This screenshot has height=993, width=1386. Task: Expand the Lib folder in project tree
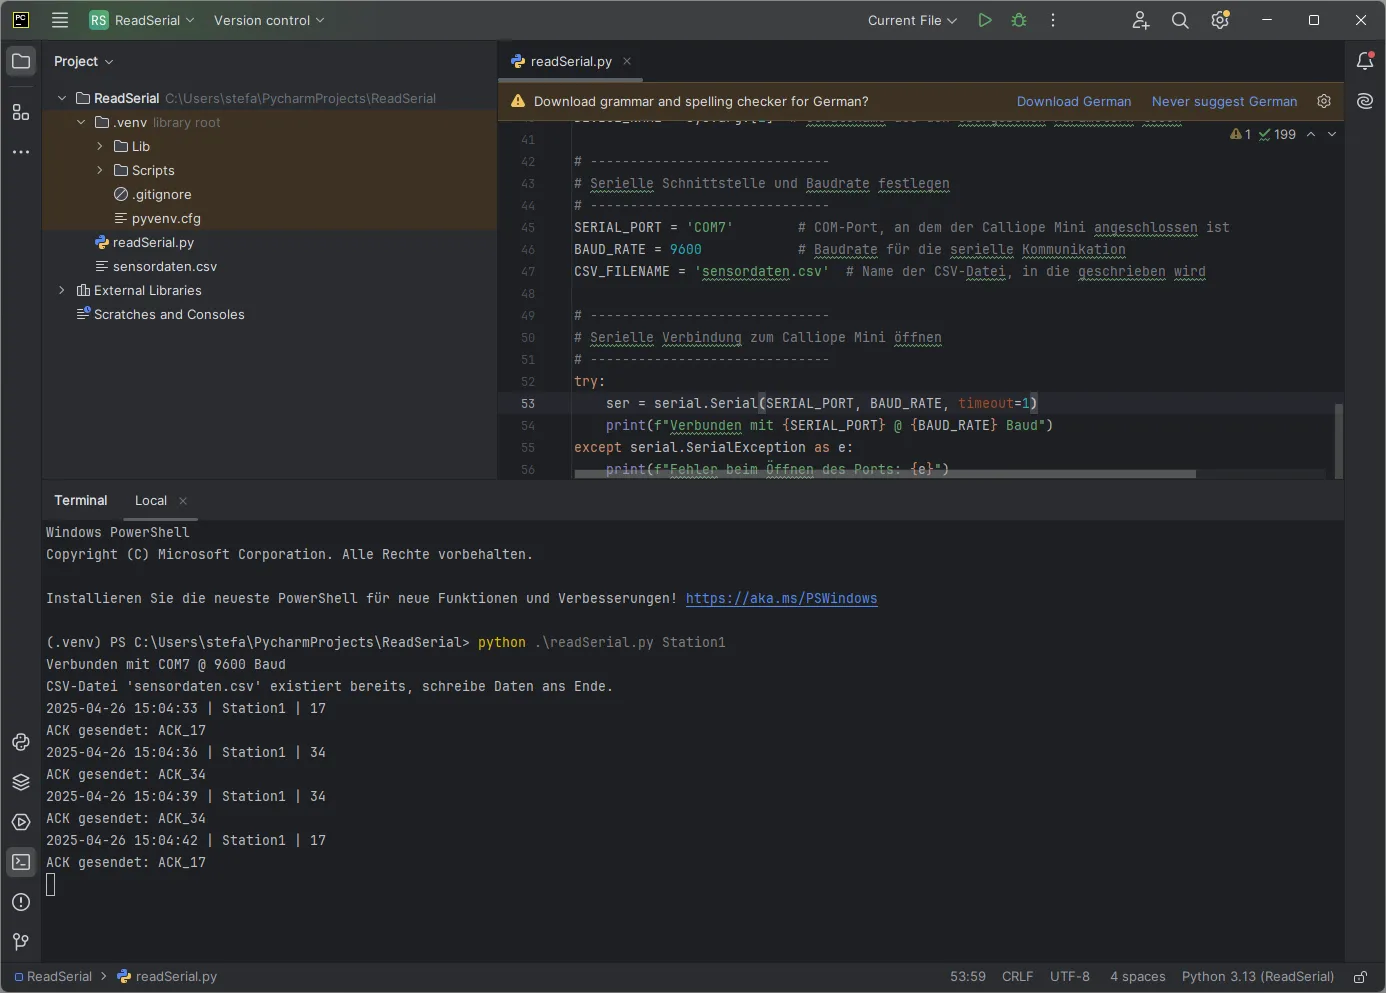tap(100, 146)
